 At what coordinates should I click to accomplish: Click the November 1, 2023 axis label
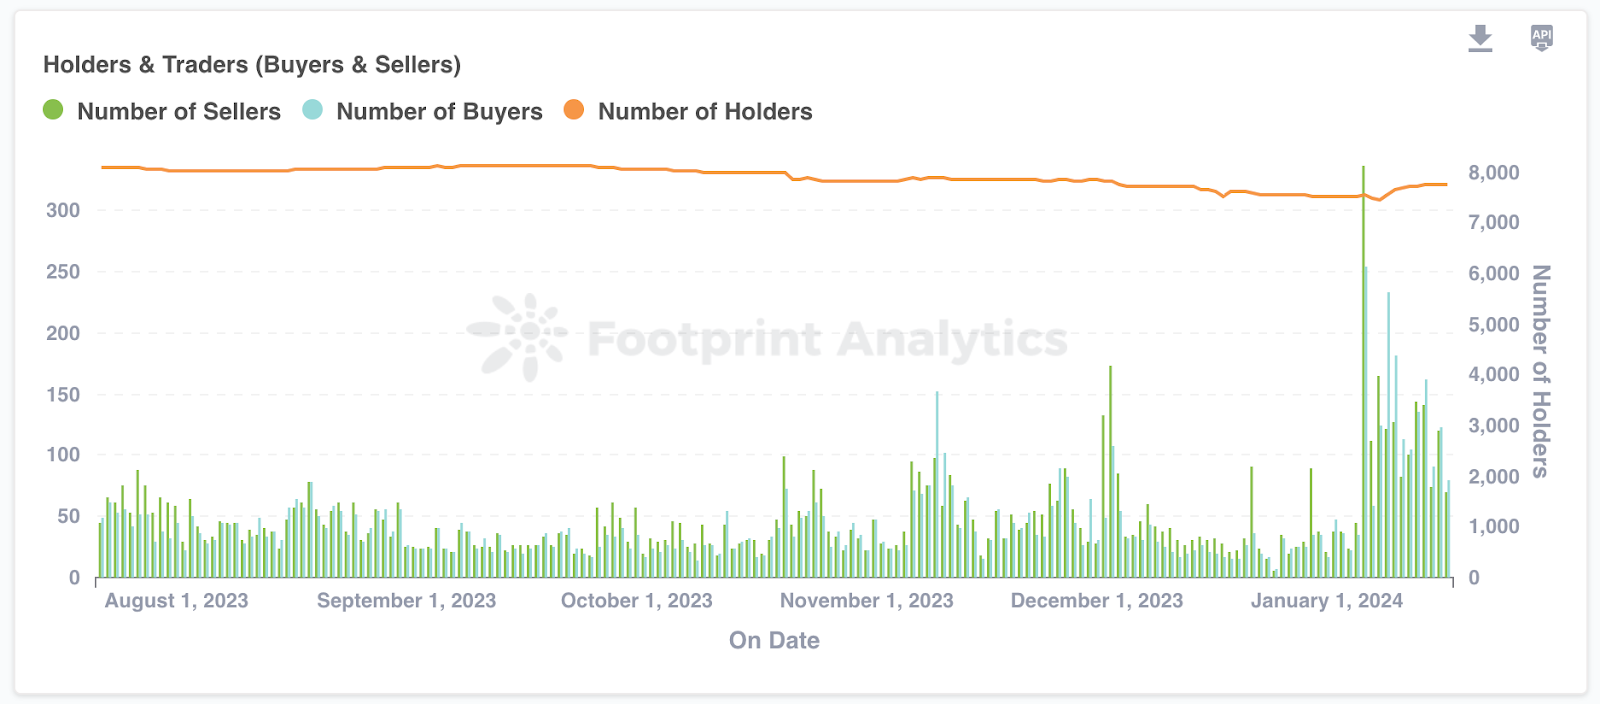[866, 601]
